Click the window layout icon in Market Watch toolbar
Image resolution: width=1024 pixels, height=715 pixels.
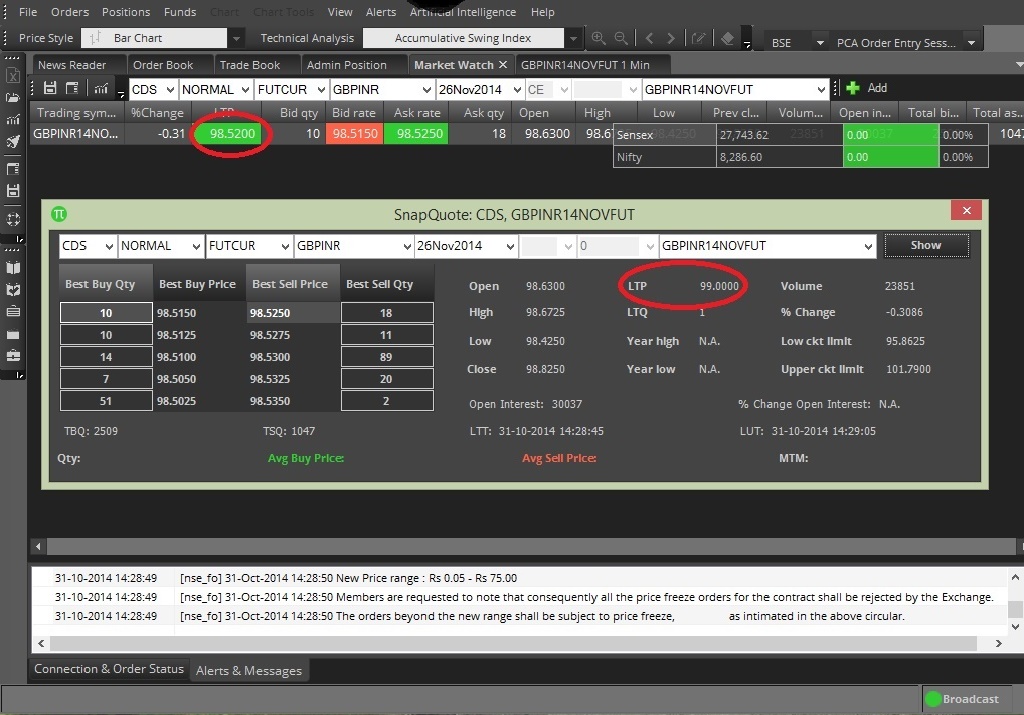pyautogui.click(x=72, y=88)
